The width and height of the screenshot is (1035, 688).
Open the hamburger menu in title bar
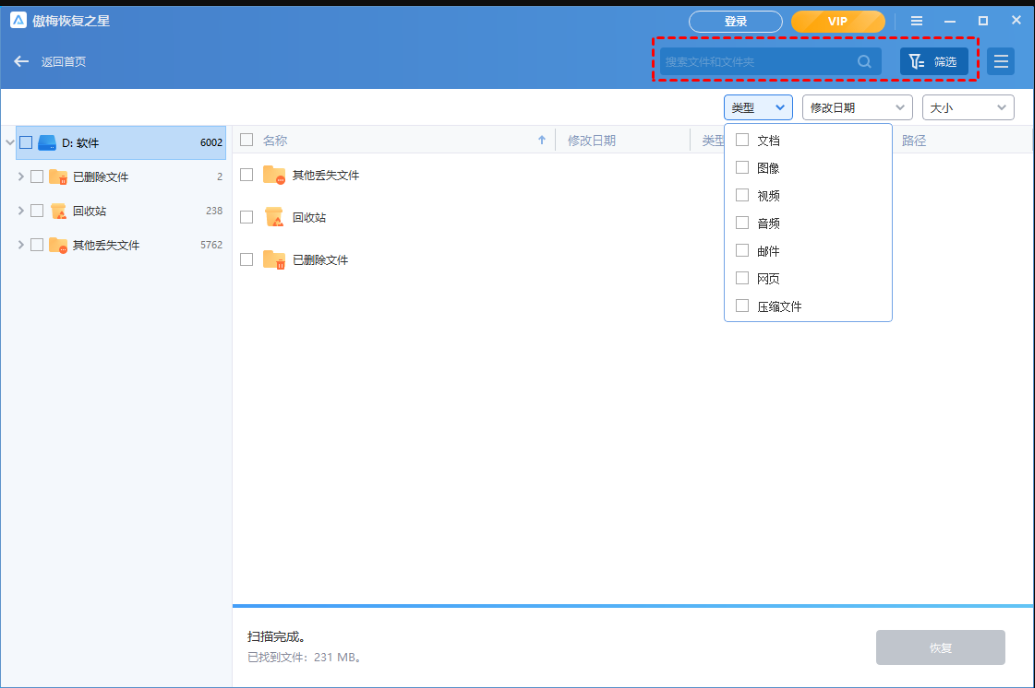click(x=916, y=21)
